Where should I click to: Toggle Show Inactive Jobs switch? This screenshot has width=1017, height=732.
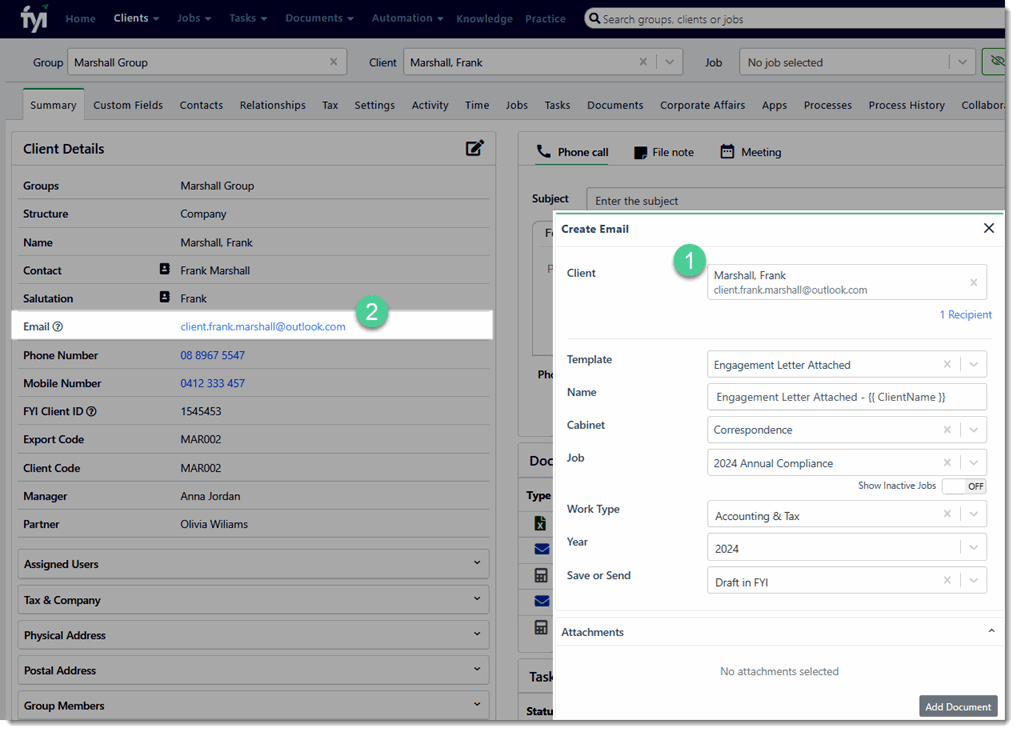coord(964,486)
